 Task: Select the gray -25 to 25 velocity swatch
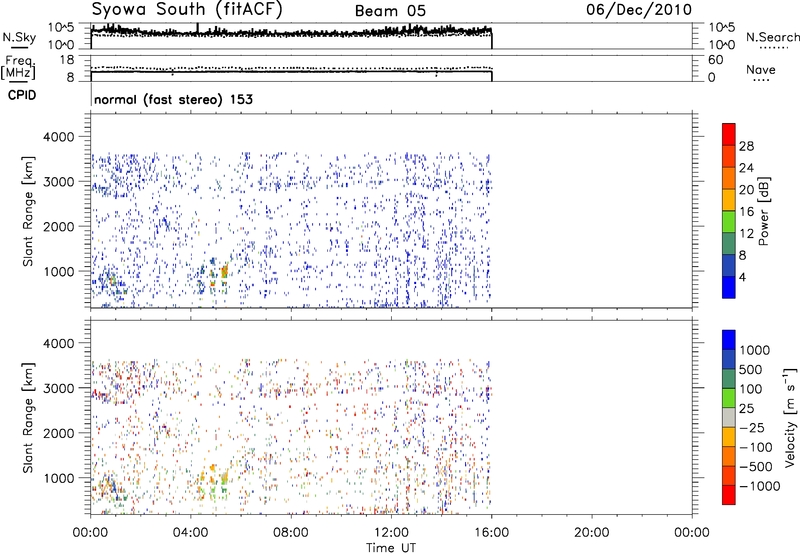(729, 417)
